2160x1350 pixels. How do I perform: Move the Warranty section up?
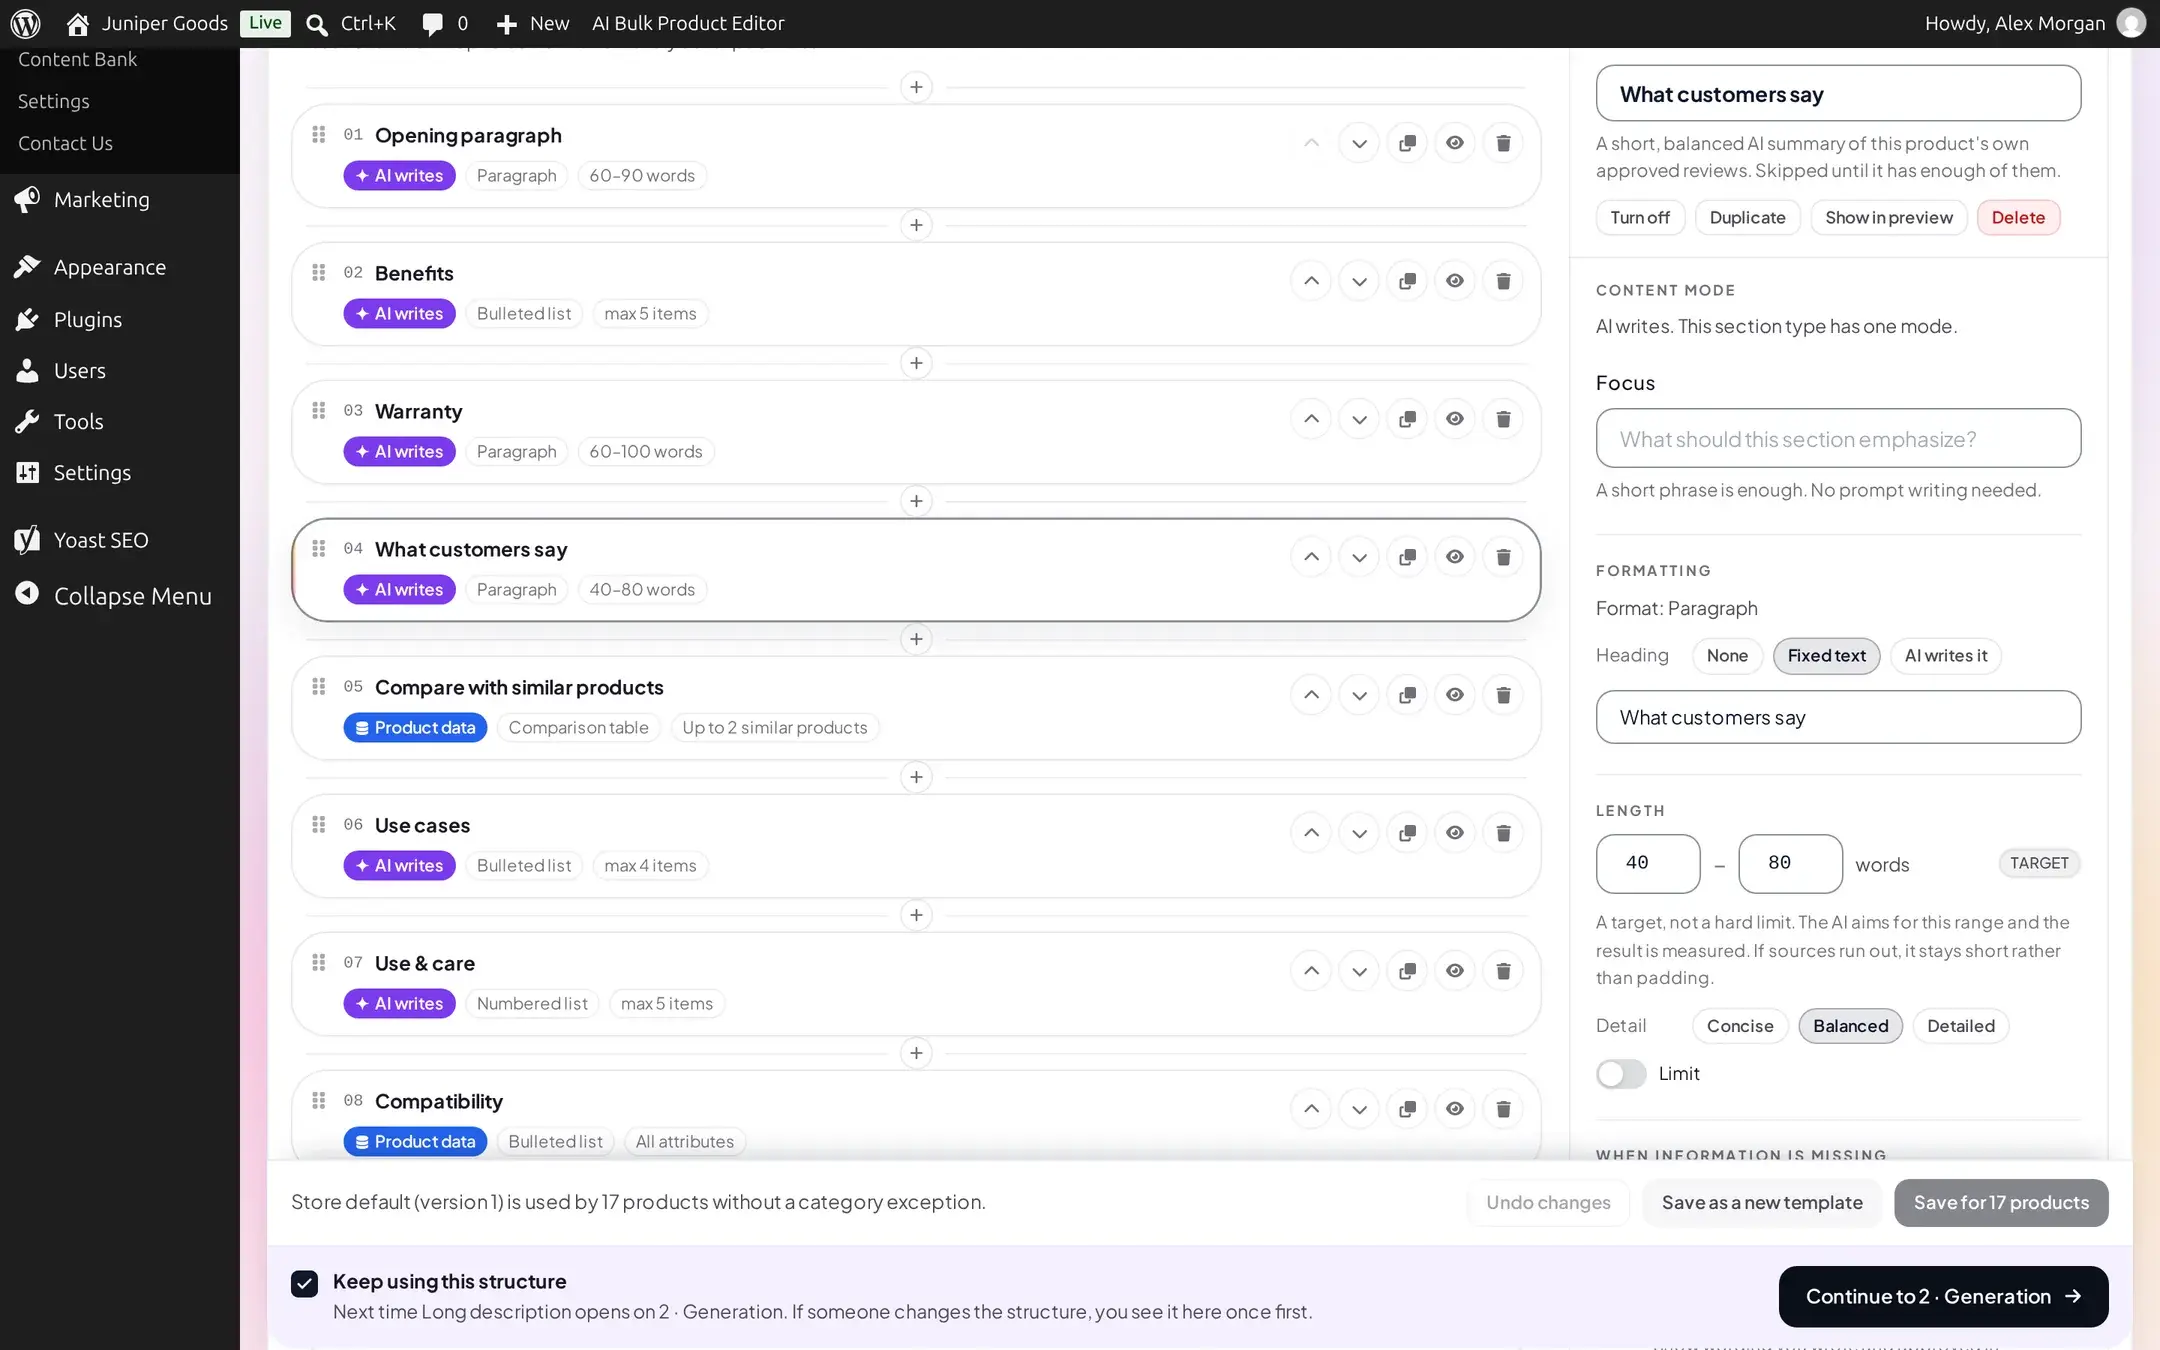click(x=1311, y=419)
